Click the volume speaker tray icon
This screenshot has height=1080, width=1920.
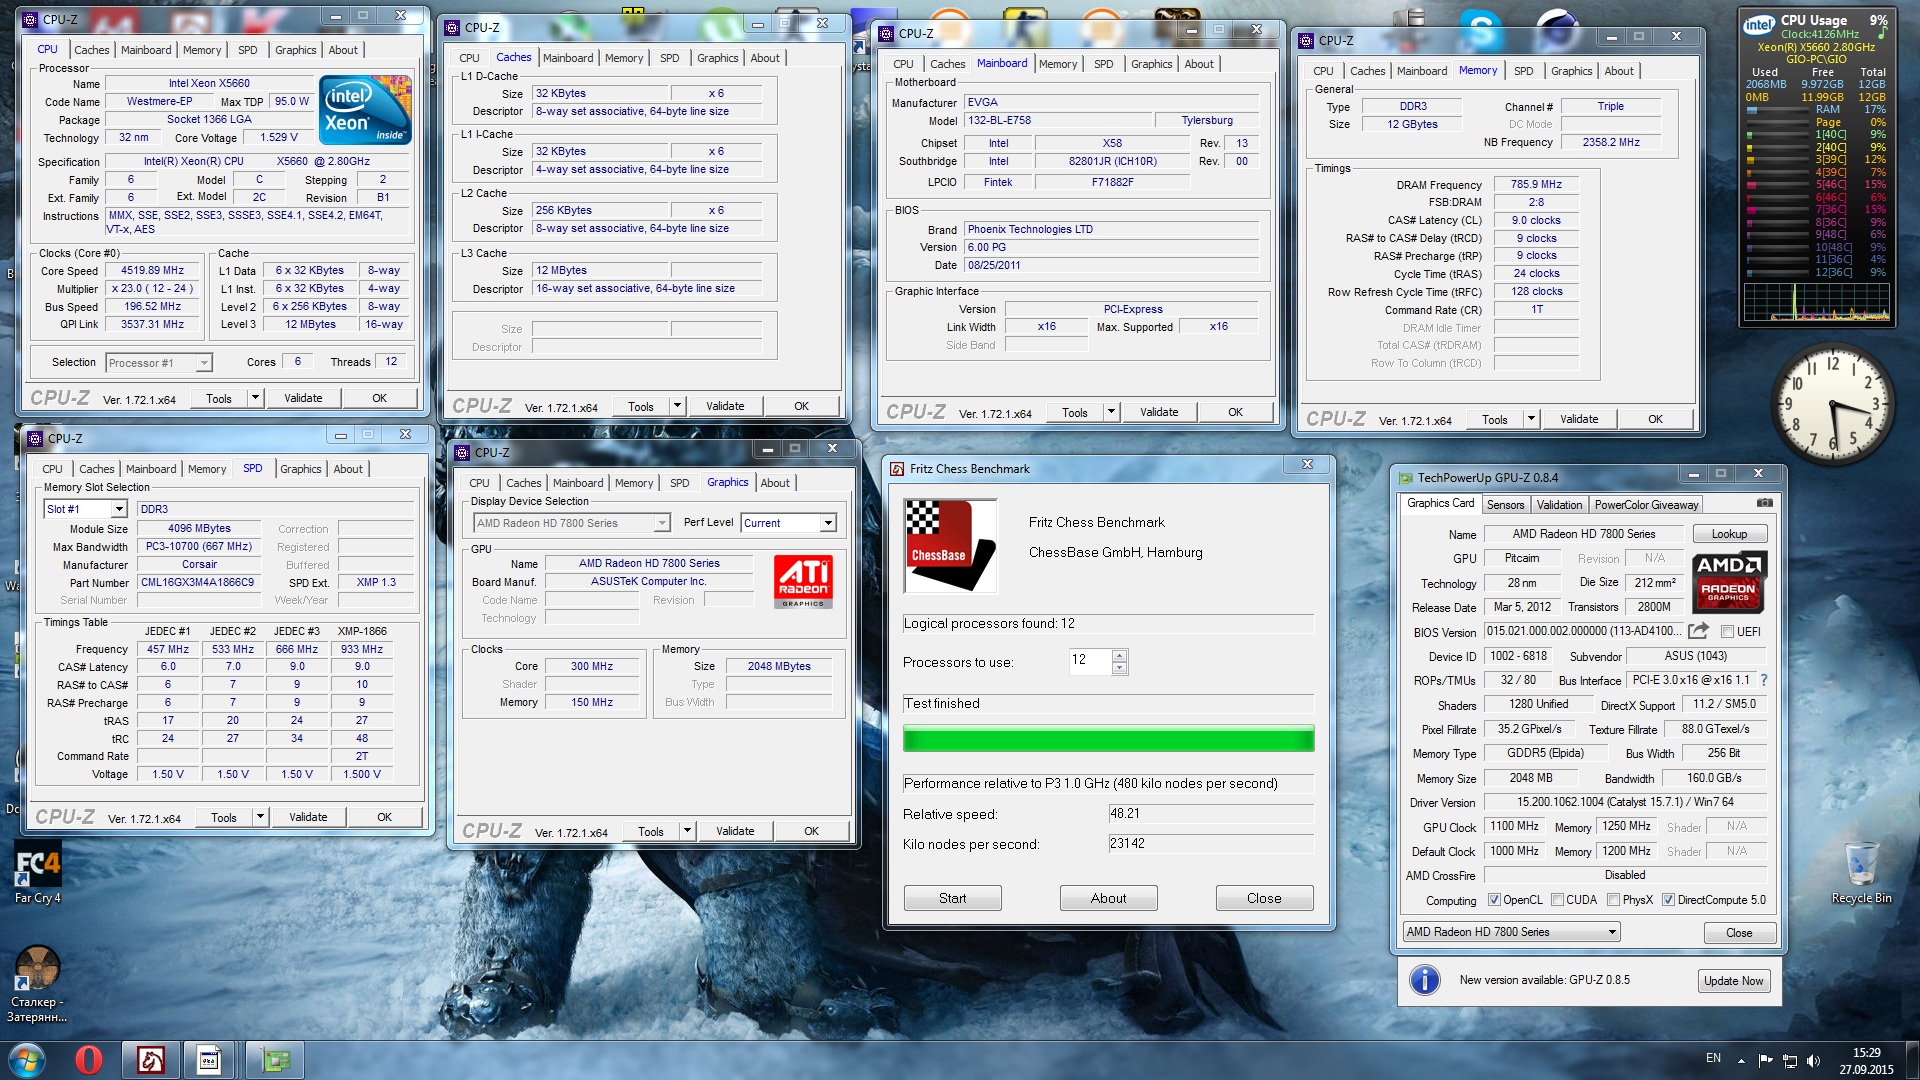pyautogui.click(x=1814, y=1060)
